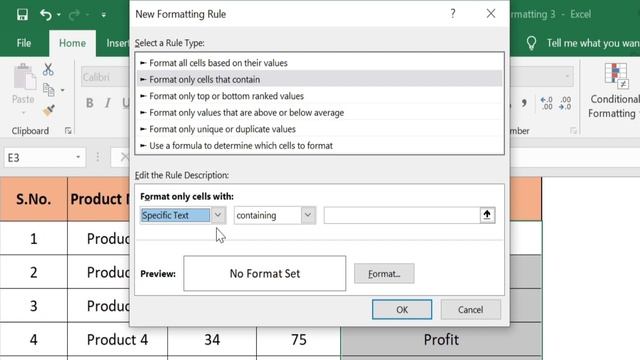Select Format only values above or below average

319,112
